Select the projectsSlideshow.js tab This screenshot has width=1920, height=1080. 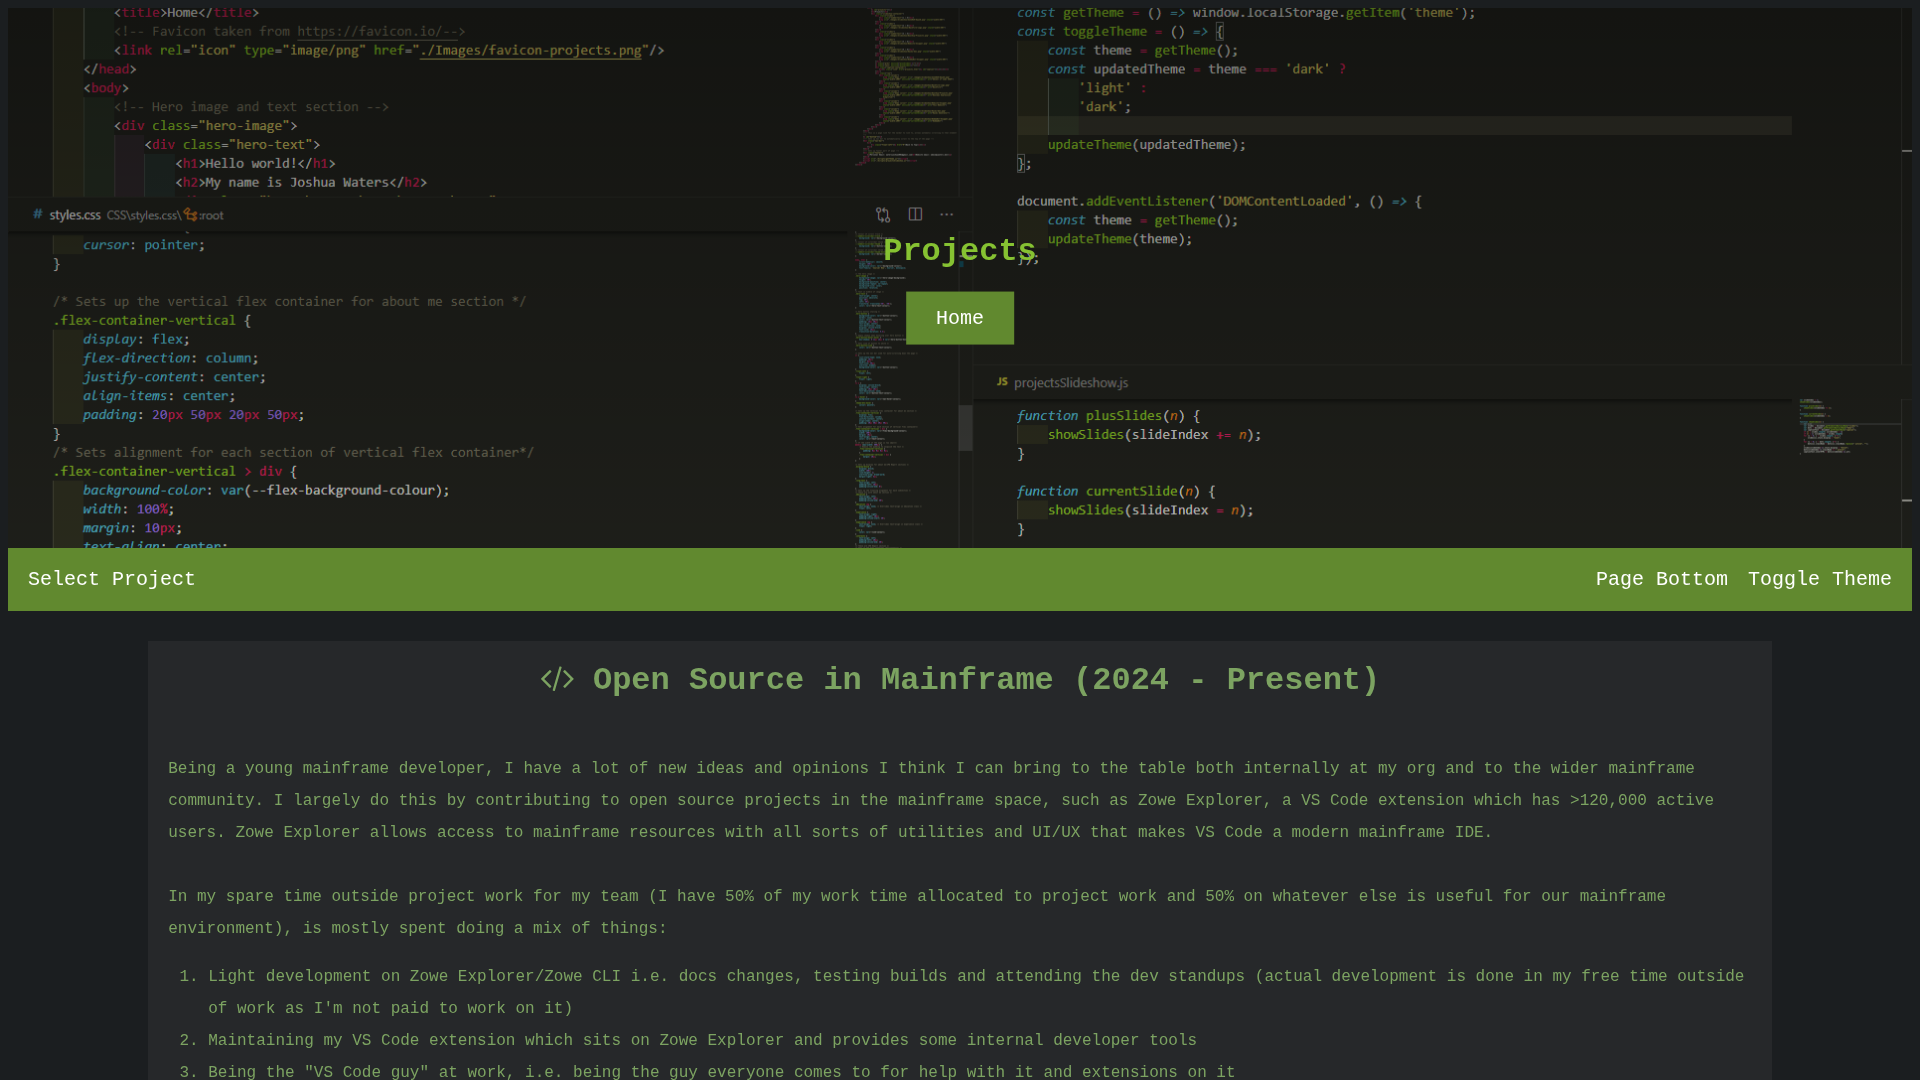point(1070,383)
